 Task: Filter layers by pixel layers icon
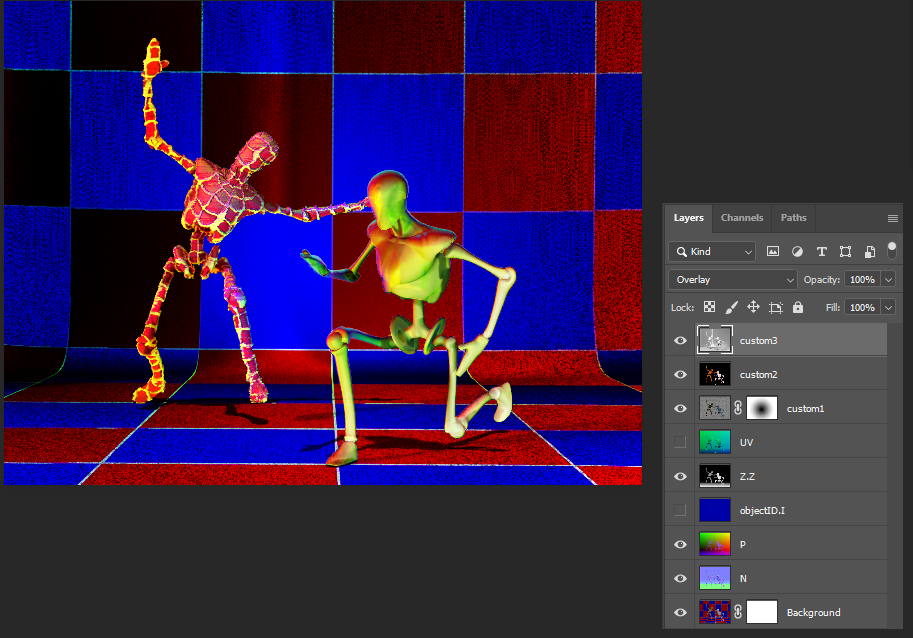pos(773,252)
